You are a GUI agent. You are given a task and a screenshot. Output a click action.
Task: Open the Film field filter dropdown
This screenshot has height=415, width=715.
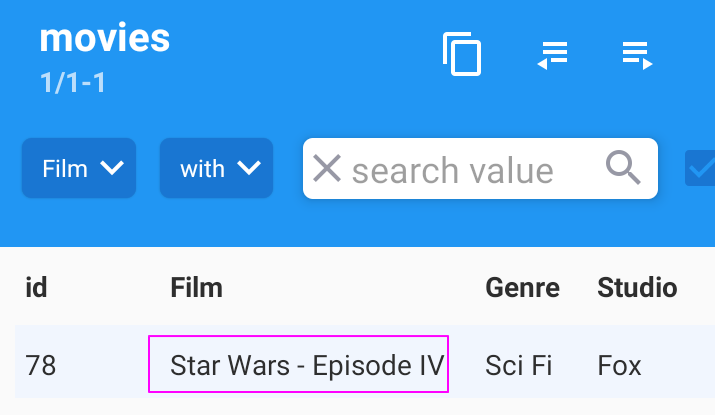[78, 169]
